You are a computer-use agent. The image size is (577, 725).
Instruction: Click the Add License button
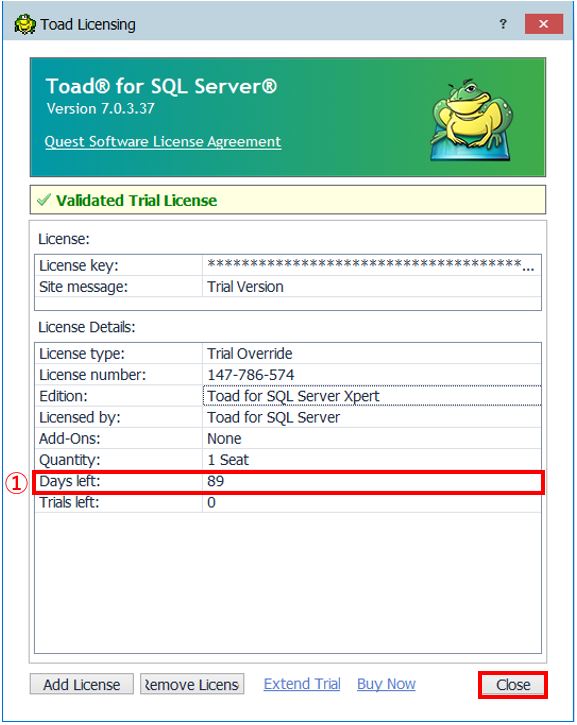82,684
